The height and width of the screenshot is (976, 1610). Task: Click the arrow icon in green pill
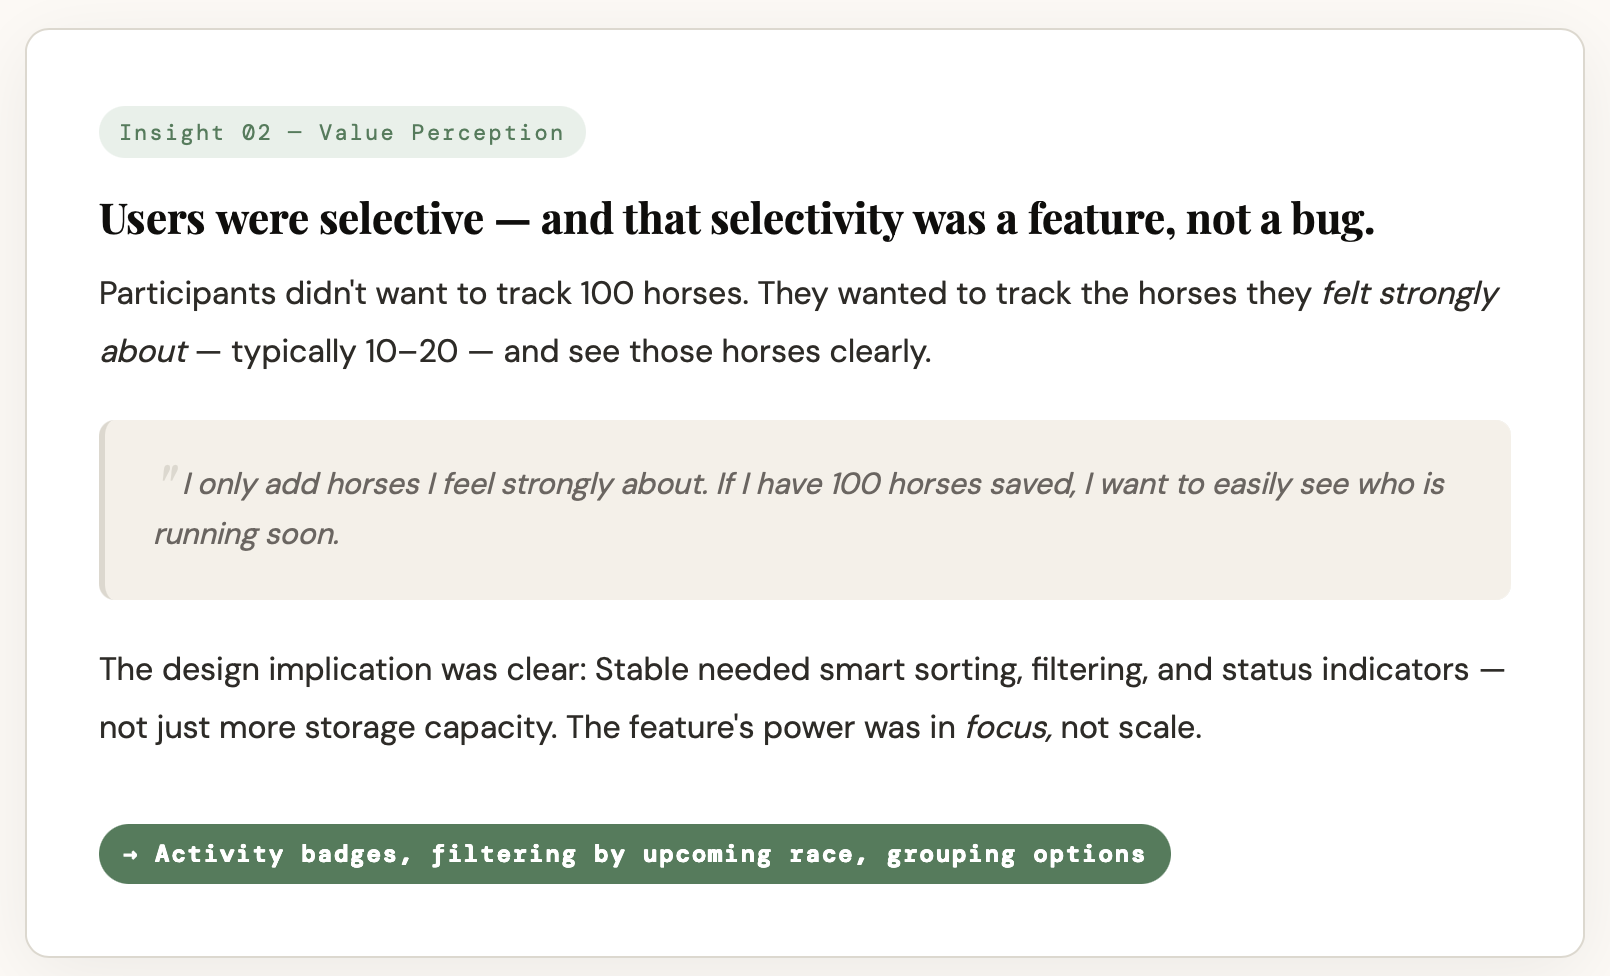tap(131, 854)
